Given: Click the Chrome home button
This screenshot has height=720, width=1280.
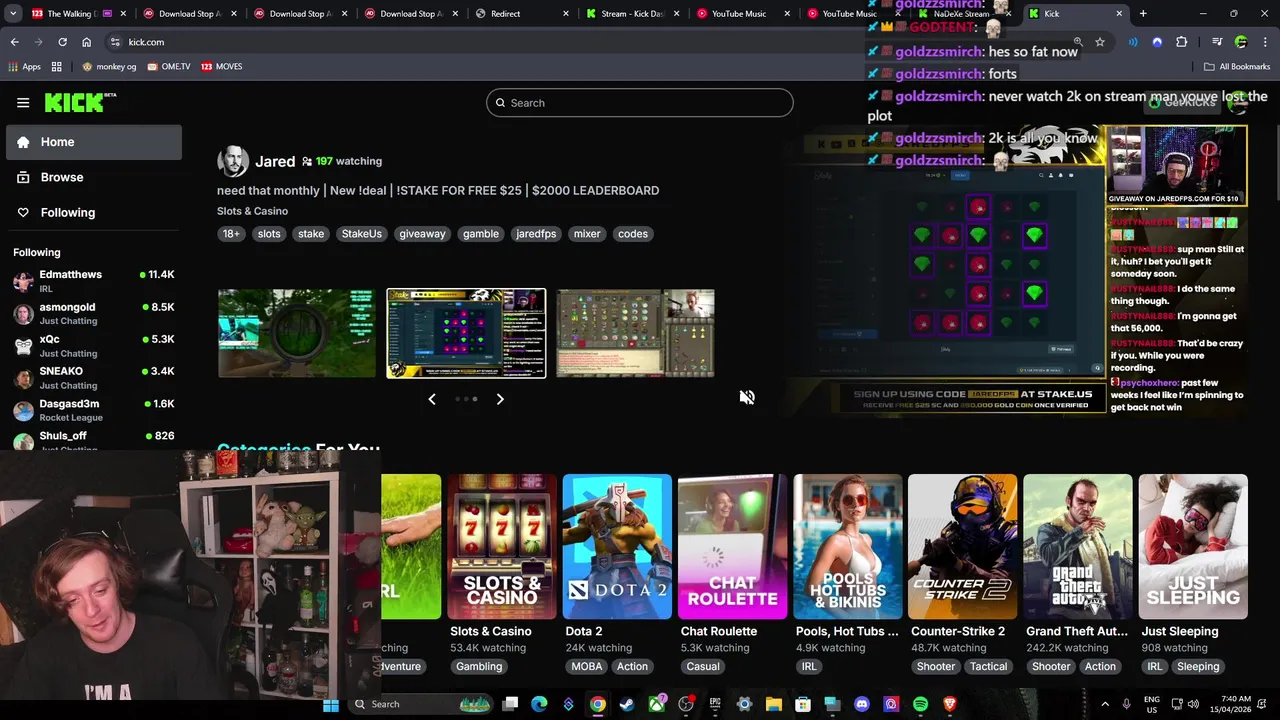Looking at the screenshot, I should (x=86, y=42).
